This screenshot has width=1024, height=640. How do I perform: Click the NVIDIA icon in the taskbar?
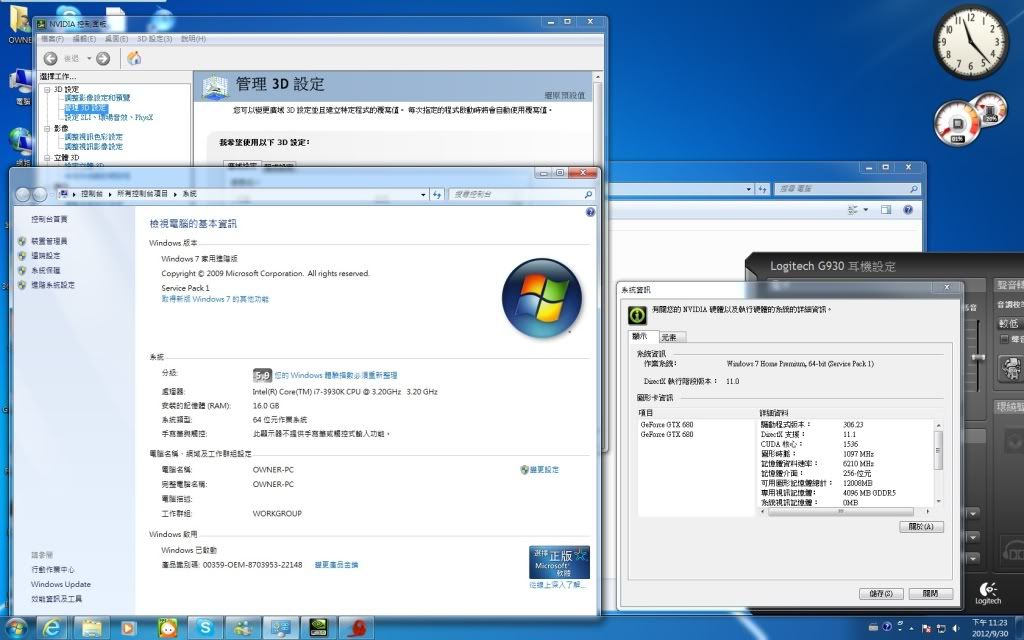pyautogui.click(x=318, y=627)
